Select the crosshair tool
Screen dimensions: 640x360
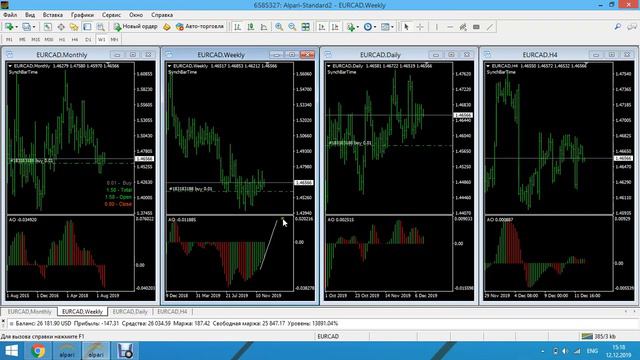[420, 27]
